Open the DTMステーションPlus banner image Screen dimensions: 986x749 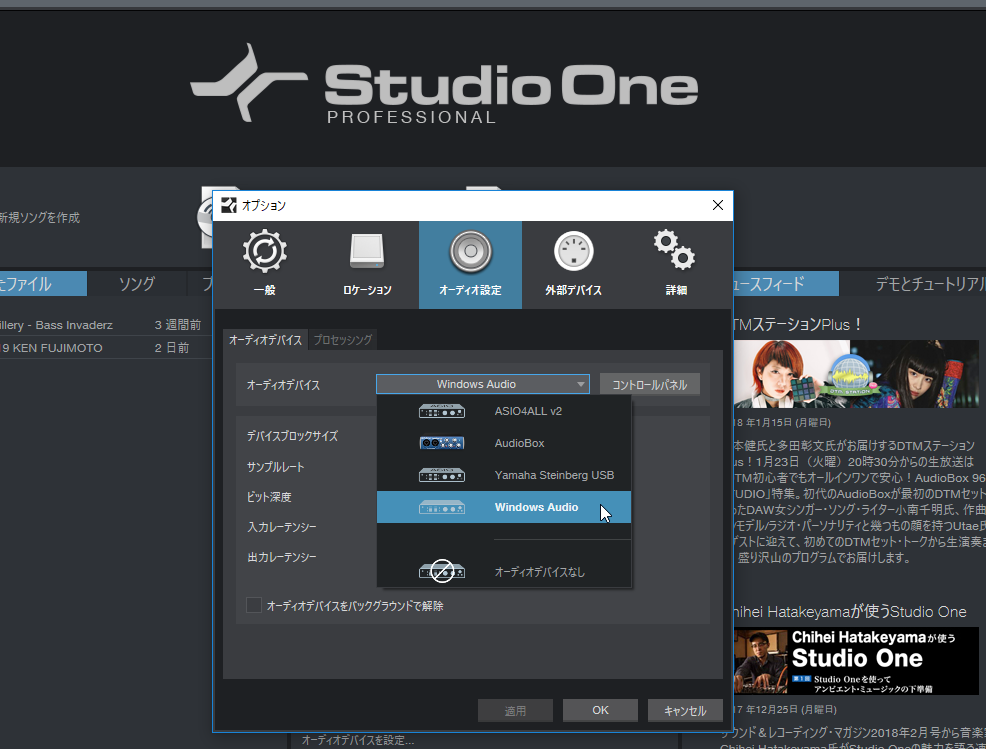tap(856, 374)
